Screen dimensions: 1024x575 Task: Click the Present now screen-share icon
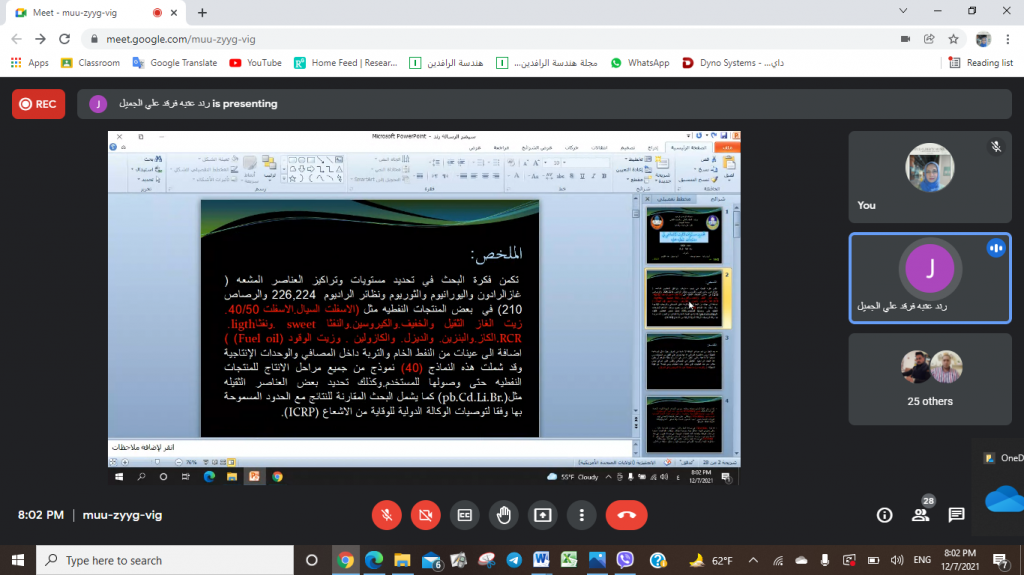coord(543,515)
